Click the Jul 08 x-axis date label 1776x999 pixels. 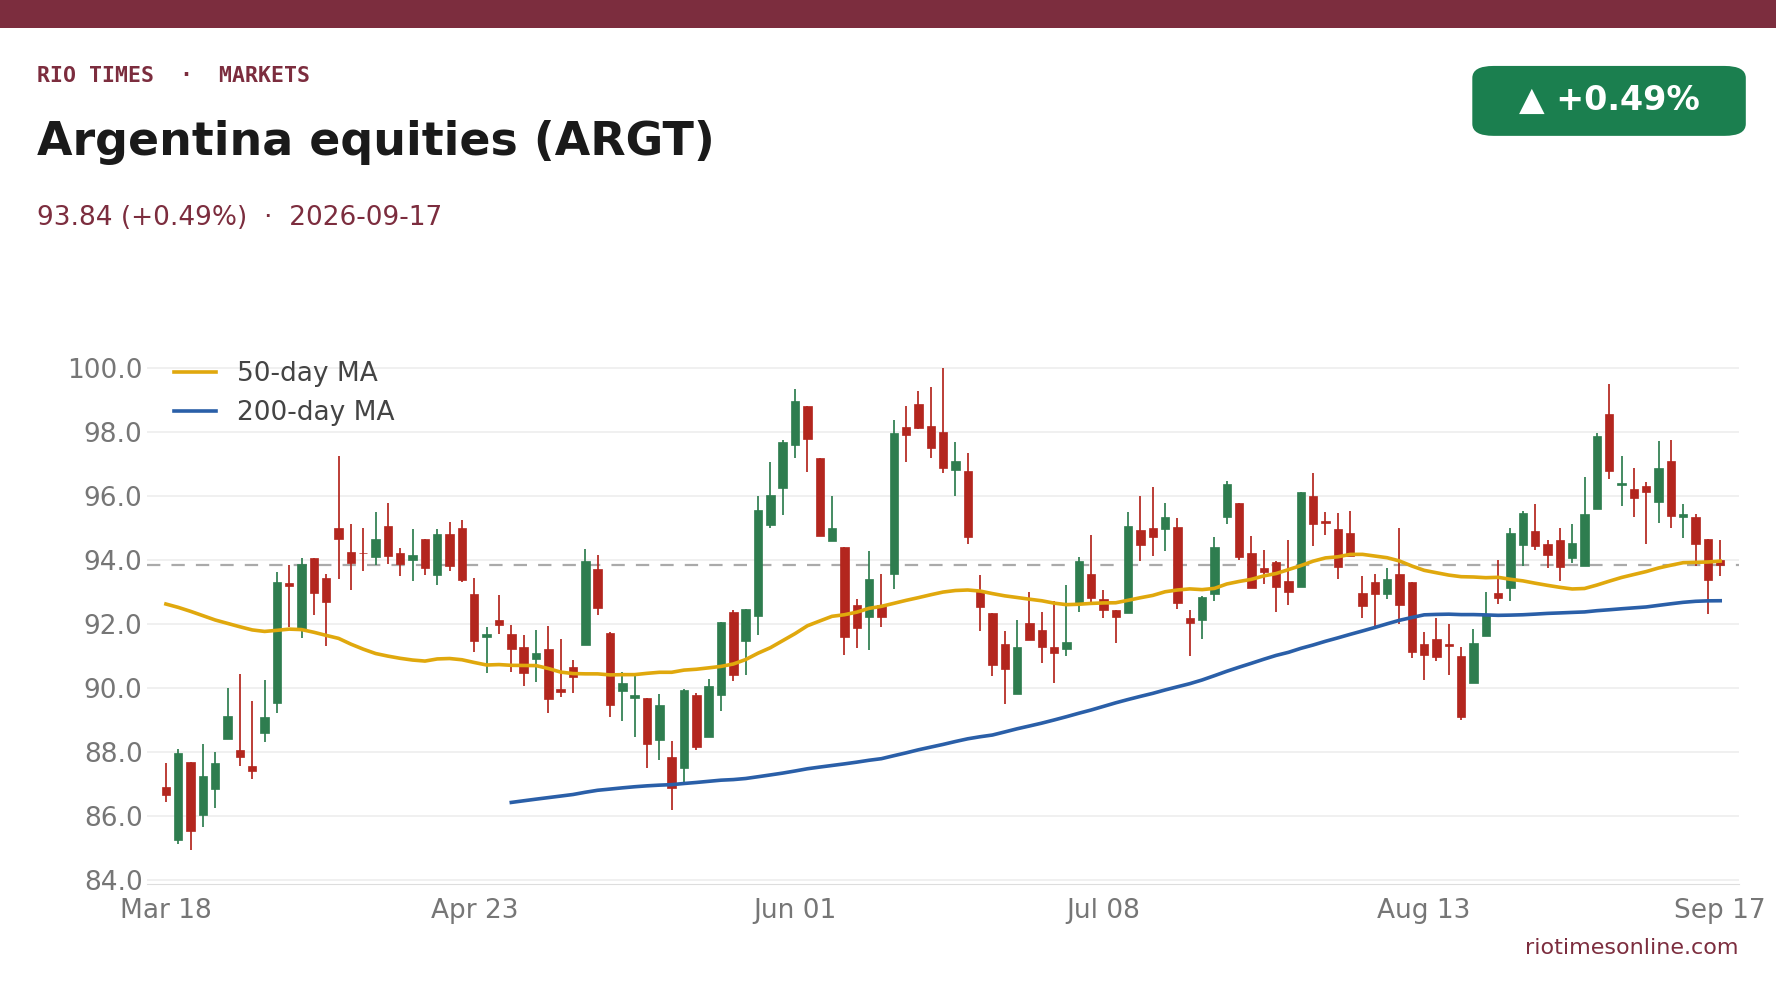pos(1103,910)
